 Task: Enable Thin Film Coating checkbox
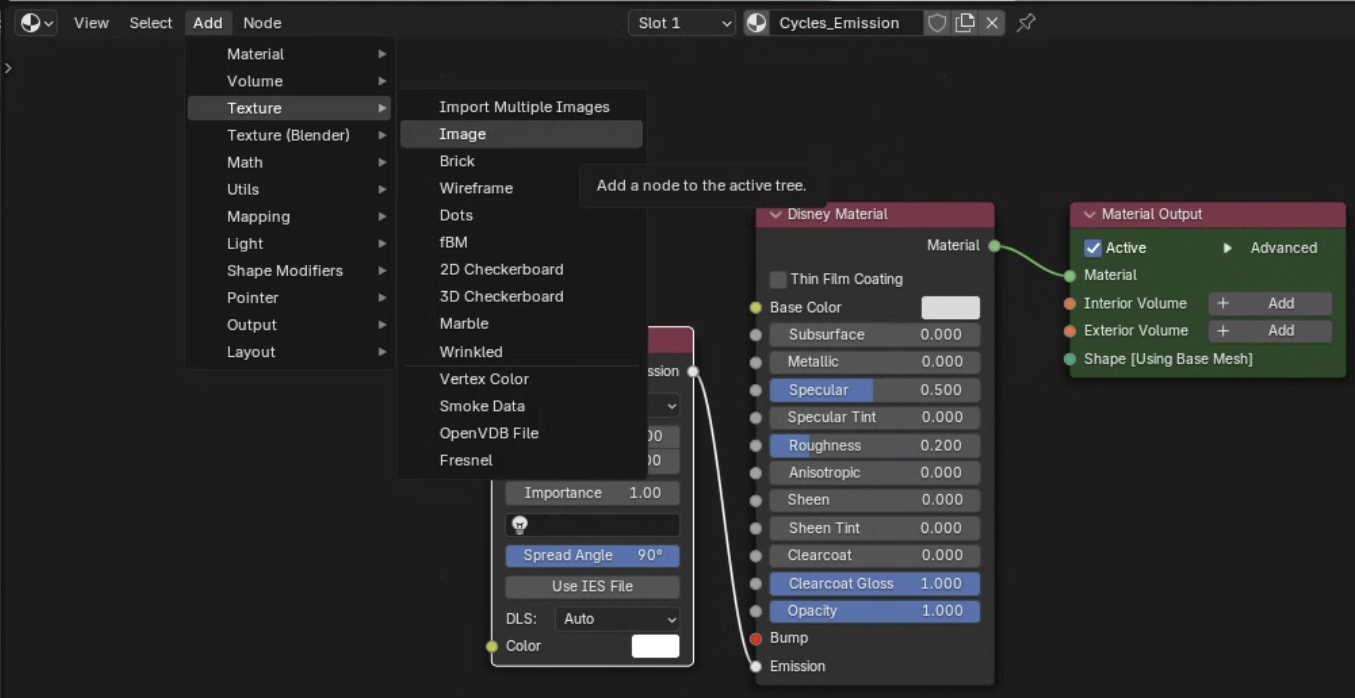pyautogui.click(x=778, y=279)
